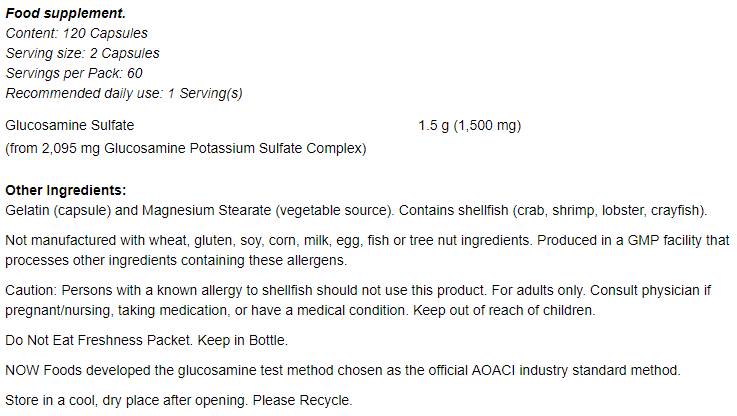Click the 'Glucosamine Potassium Sulfate Complex' source line

coord(186,148)
